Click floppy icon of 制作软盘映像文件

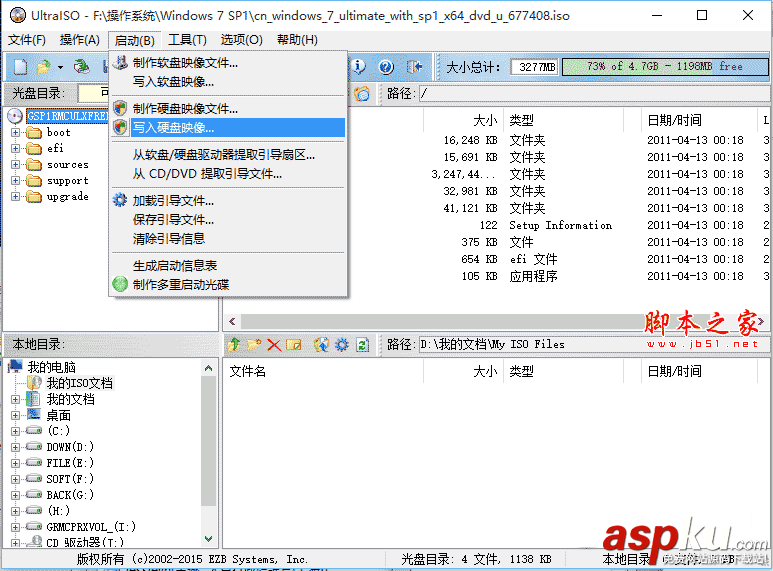[x=120, y=63]
